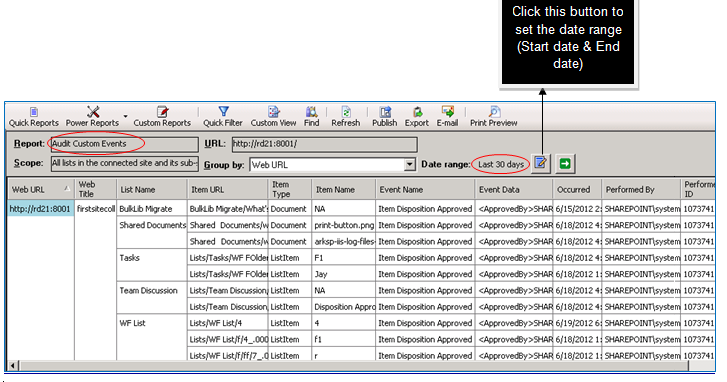This screenshot has height=382, width=727.
Task: Expand the Power Reports dropdown arrow
Action: (125, 116)
